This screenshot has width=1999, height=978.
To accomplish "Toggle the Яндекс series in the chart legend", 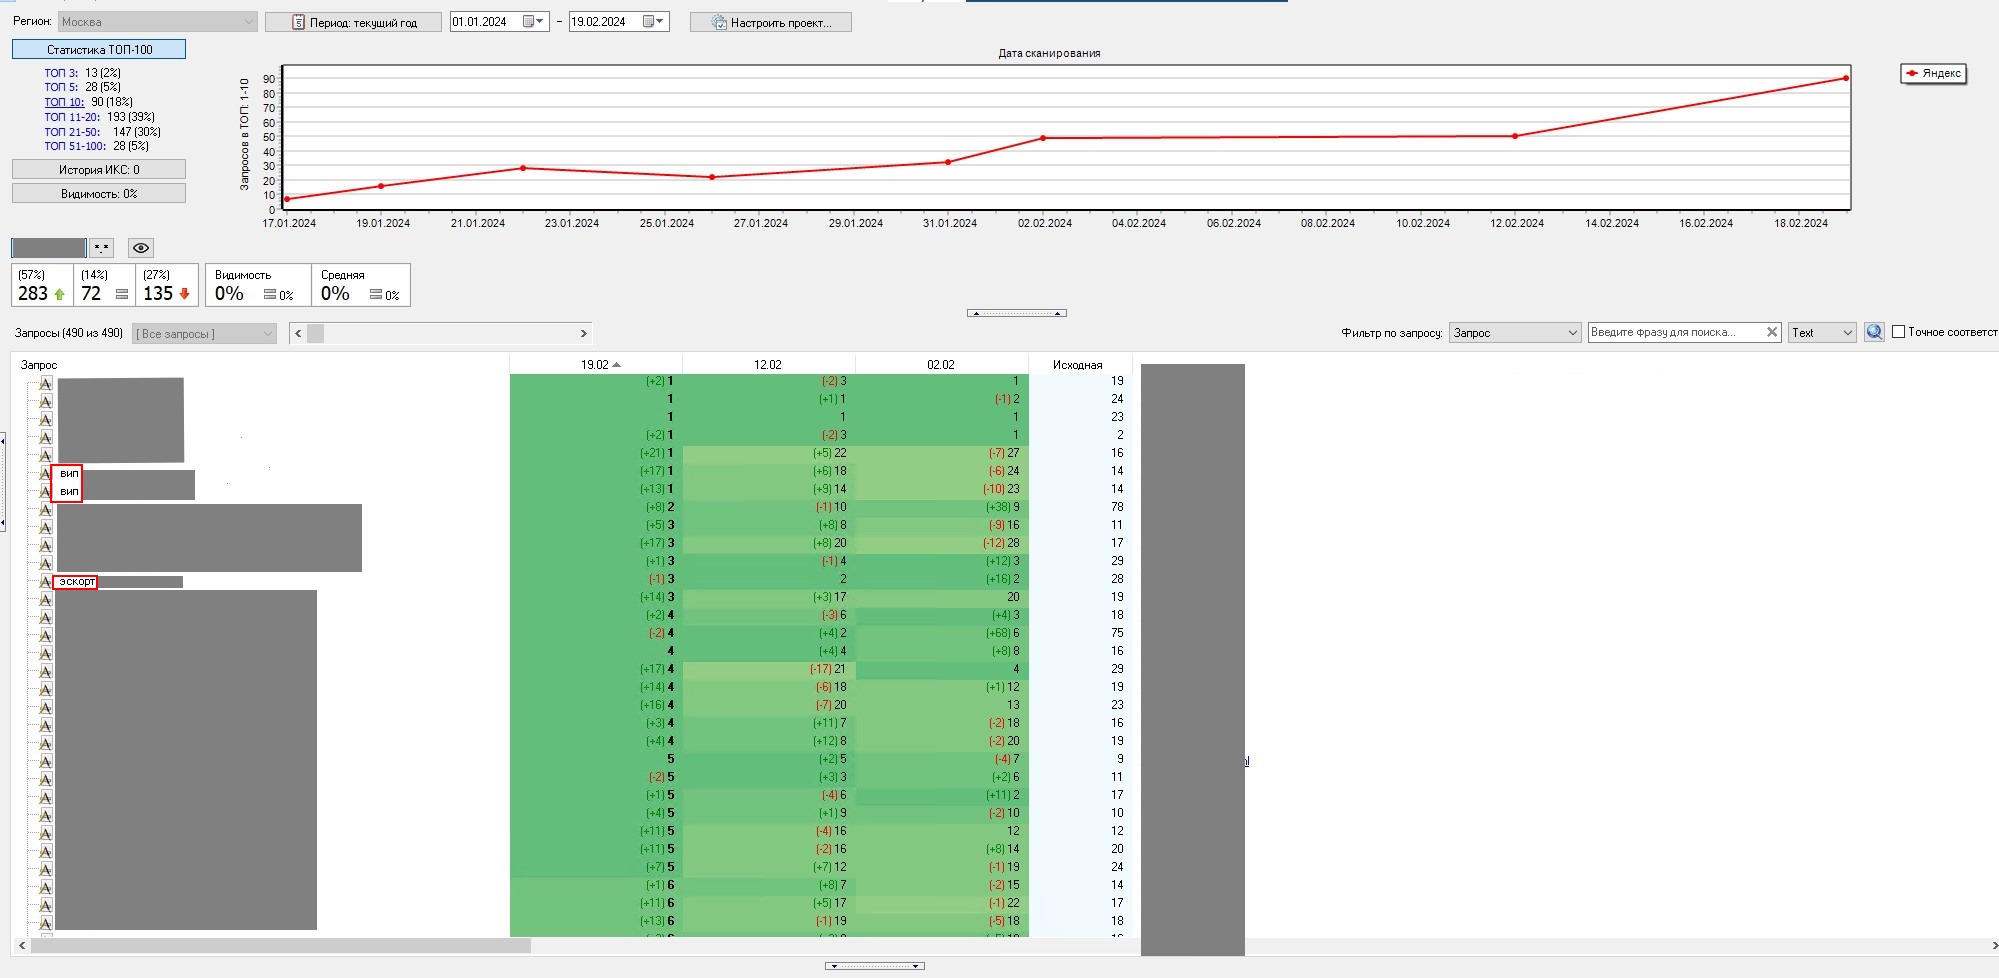I will pyautogui.click(x=1934, y=73).
